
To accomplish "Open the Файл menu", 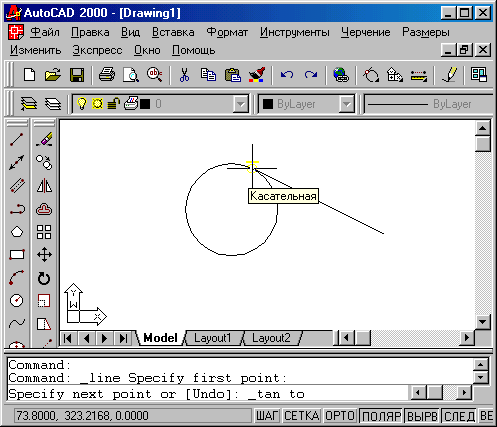I will point(45,32).
